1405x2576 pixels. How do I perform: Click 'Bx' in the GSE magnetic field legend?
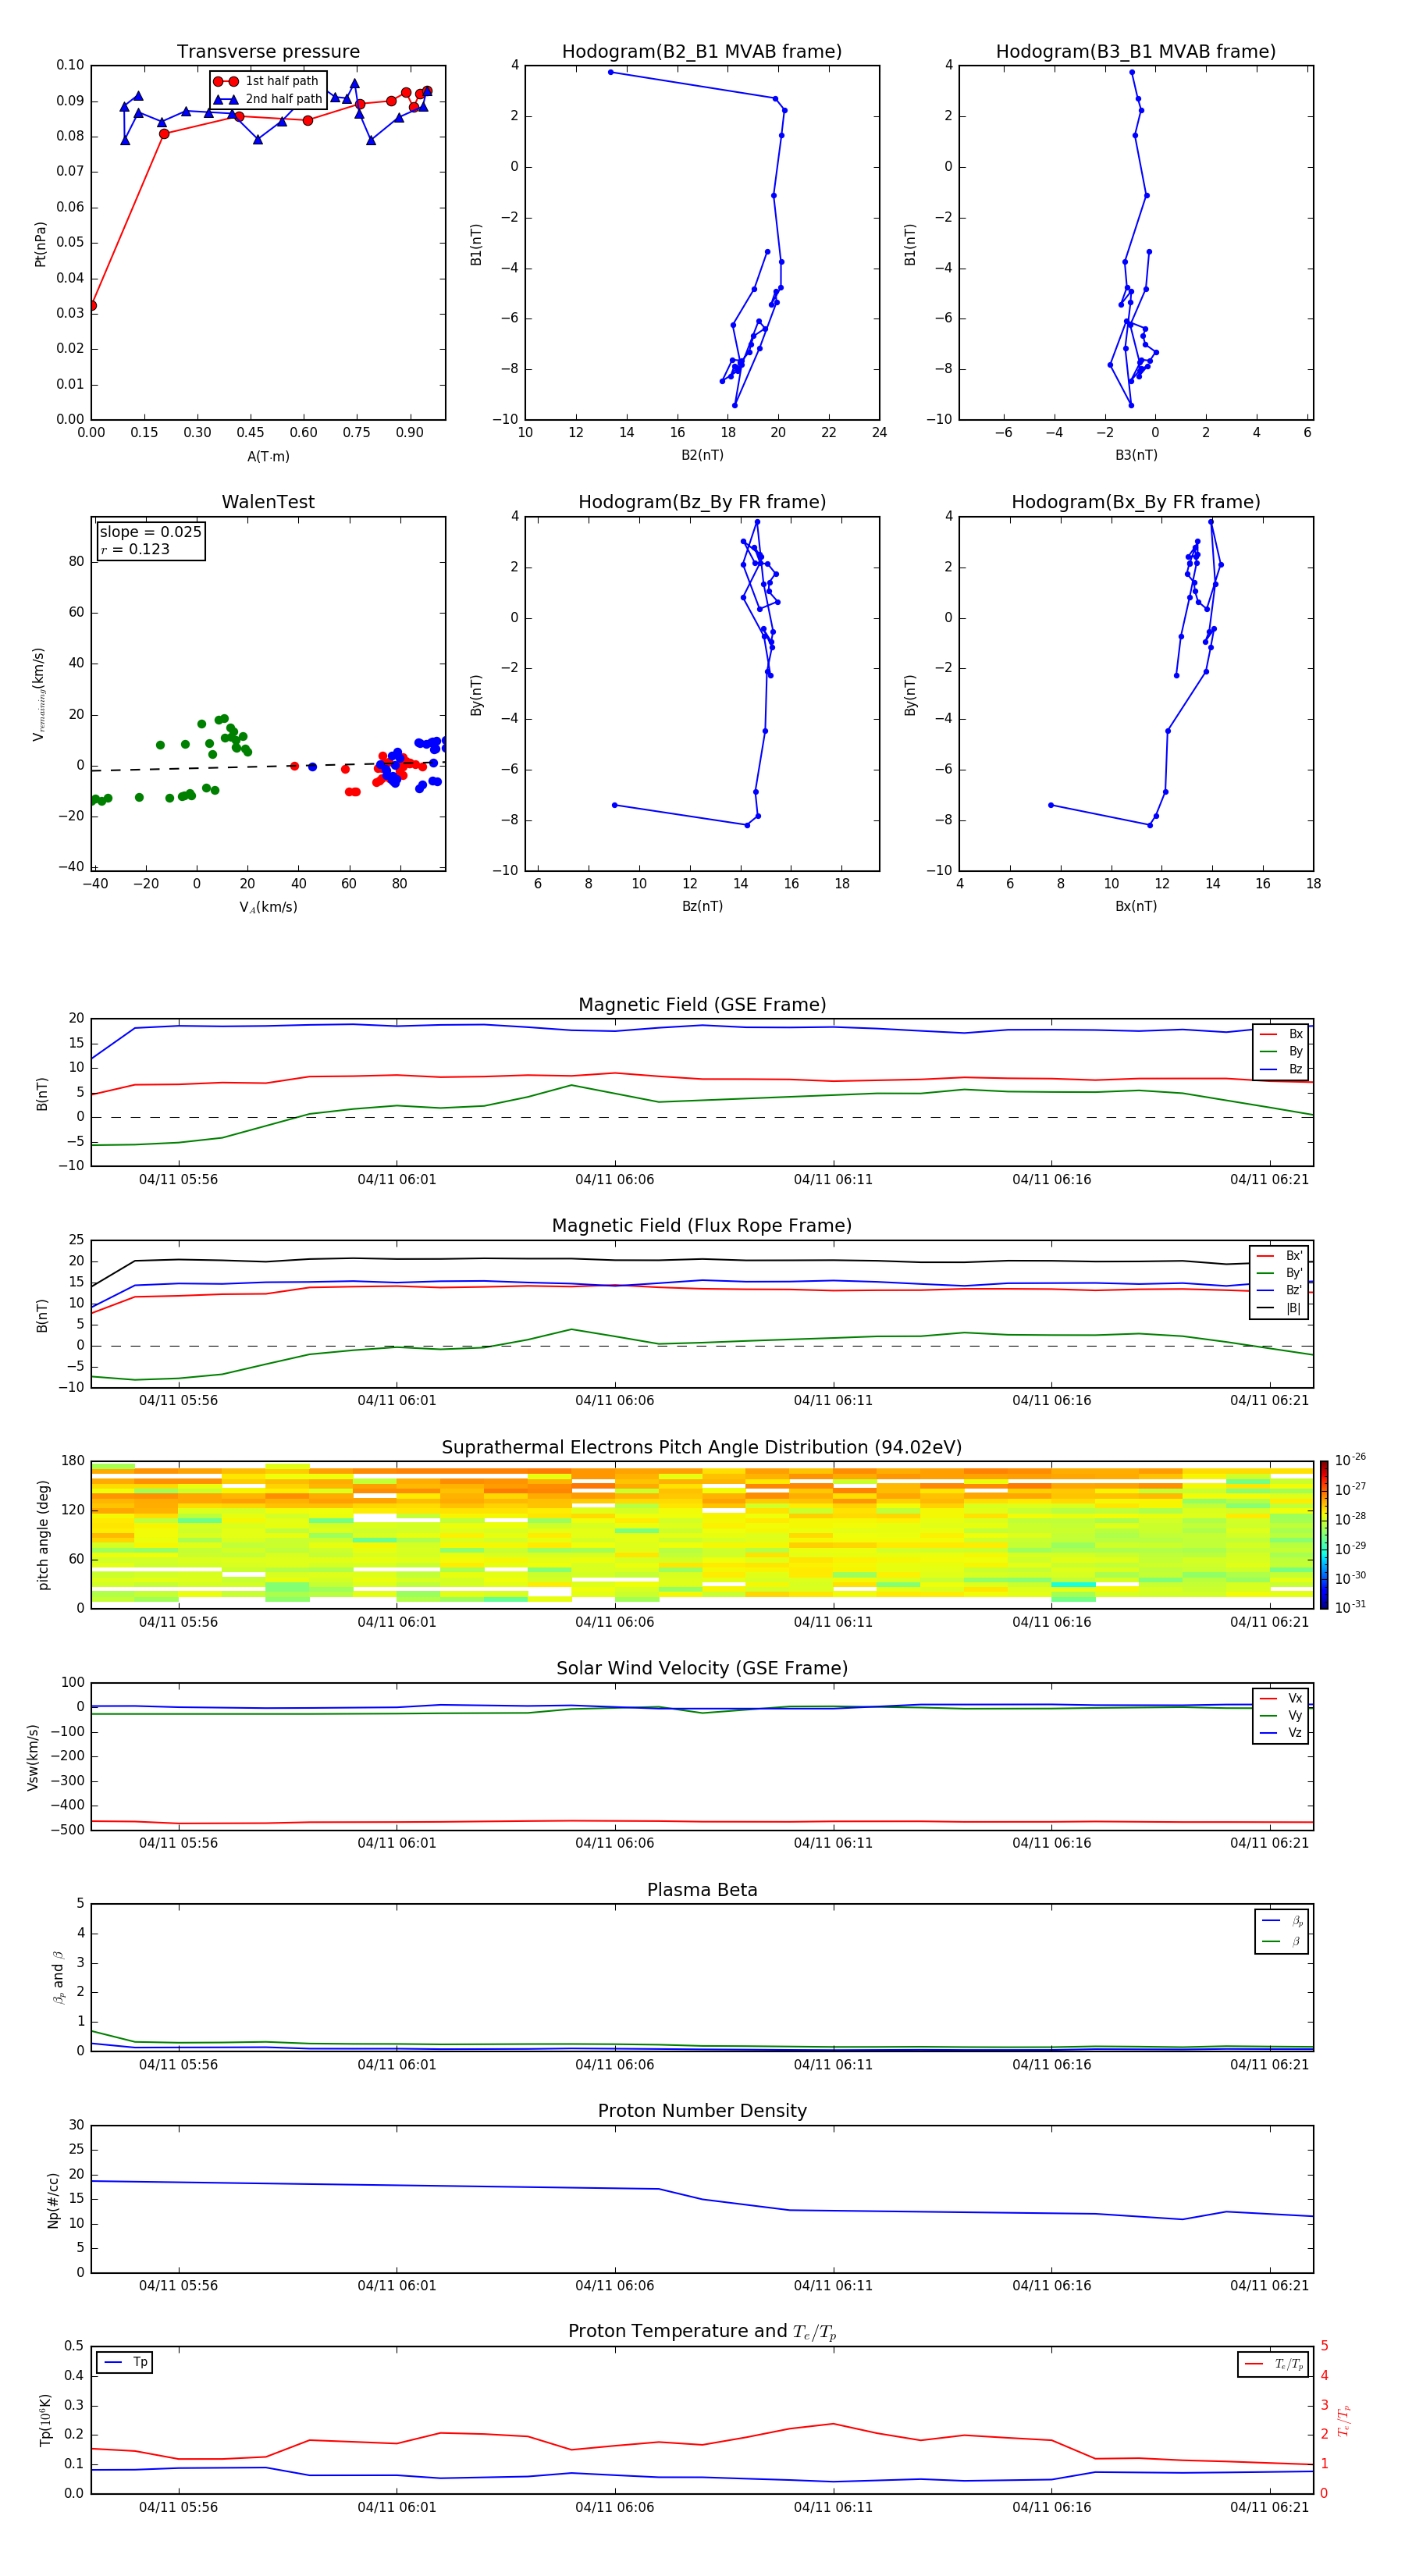tap(1282, 1034)
